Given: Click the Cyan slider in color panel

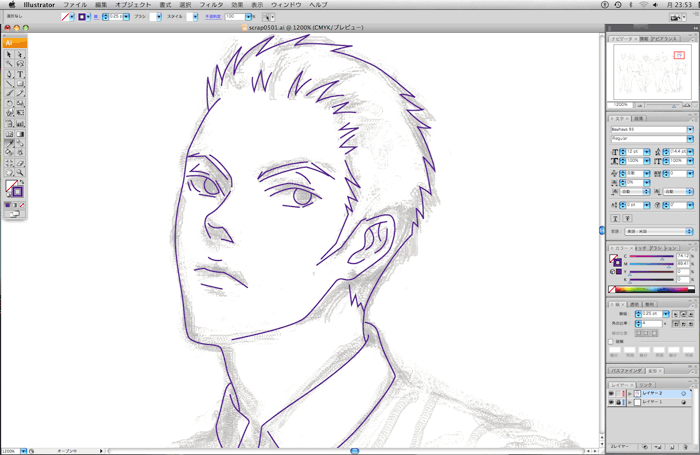Looking at the screenshot, I should (652, 256).
